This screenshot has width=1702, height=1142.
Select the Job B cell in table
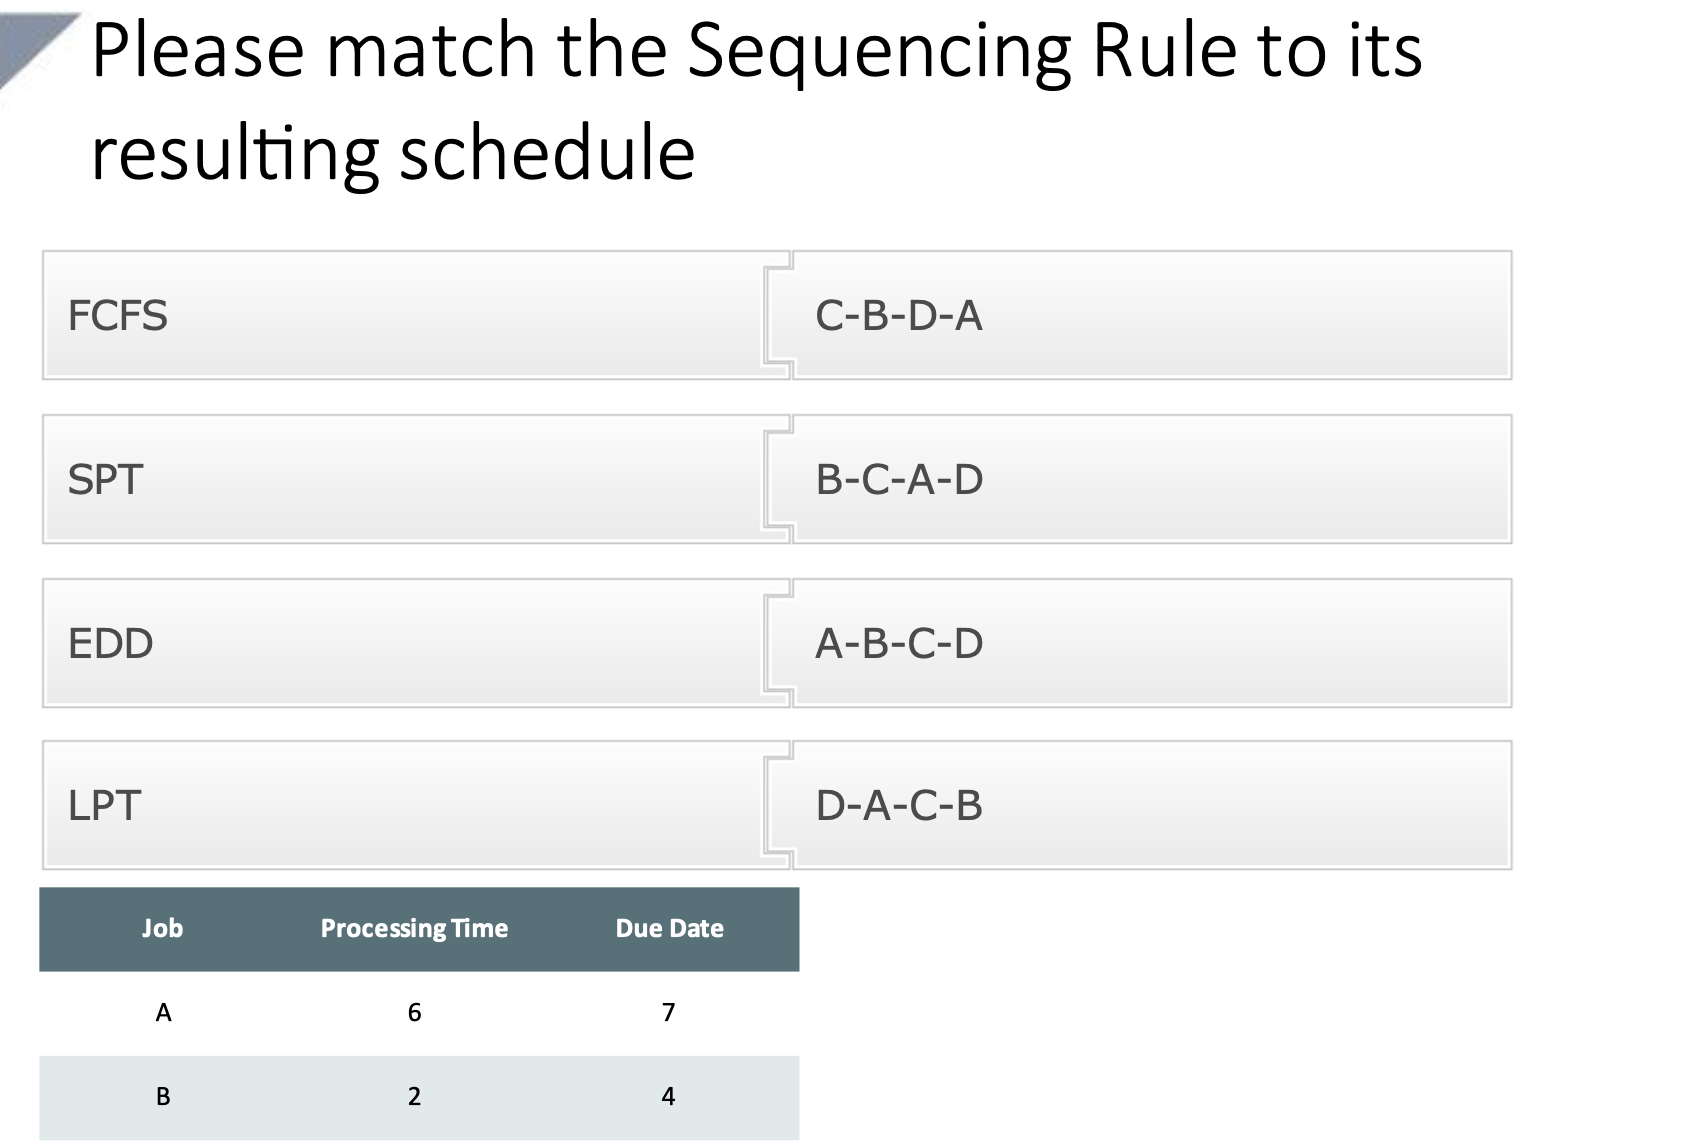point(163,1097)
